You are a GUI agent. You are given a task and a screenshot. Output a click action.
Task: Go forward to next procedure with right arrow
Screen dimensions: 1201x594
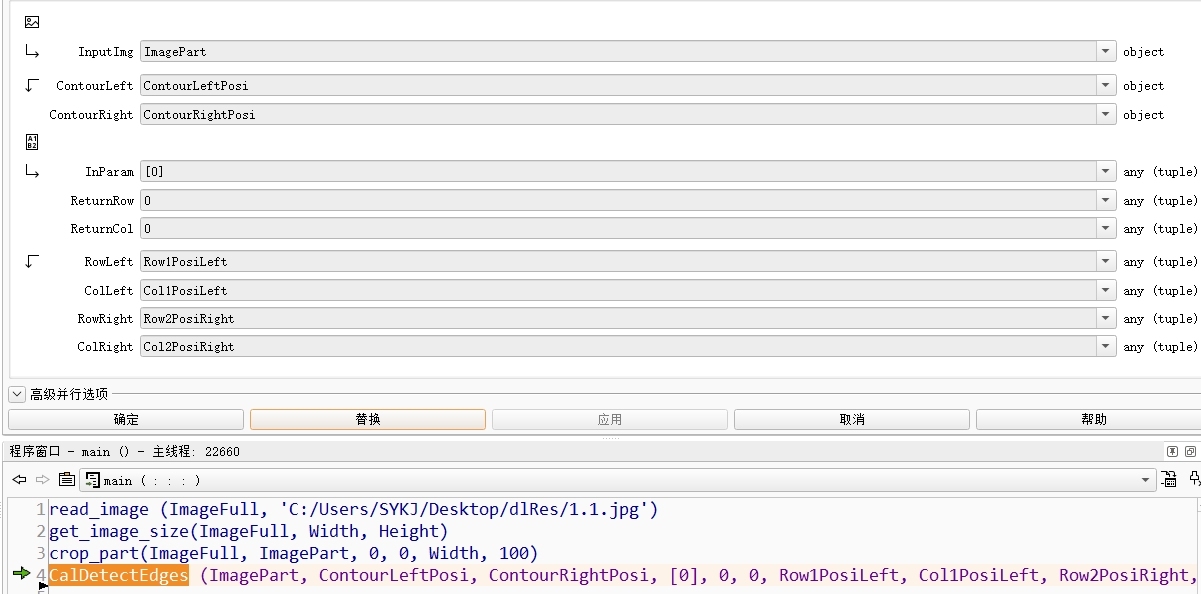click(42, 480)
